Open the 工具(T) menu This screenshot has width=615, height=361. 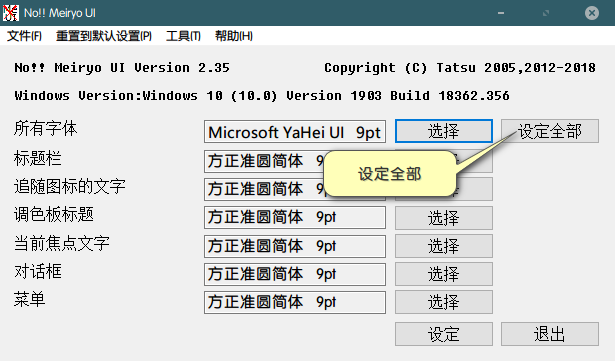click(x=183, y=36)
